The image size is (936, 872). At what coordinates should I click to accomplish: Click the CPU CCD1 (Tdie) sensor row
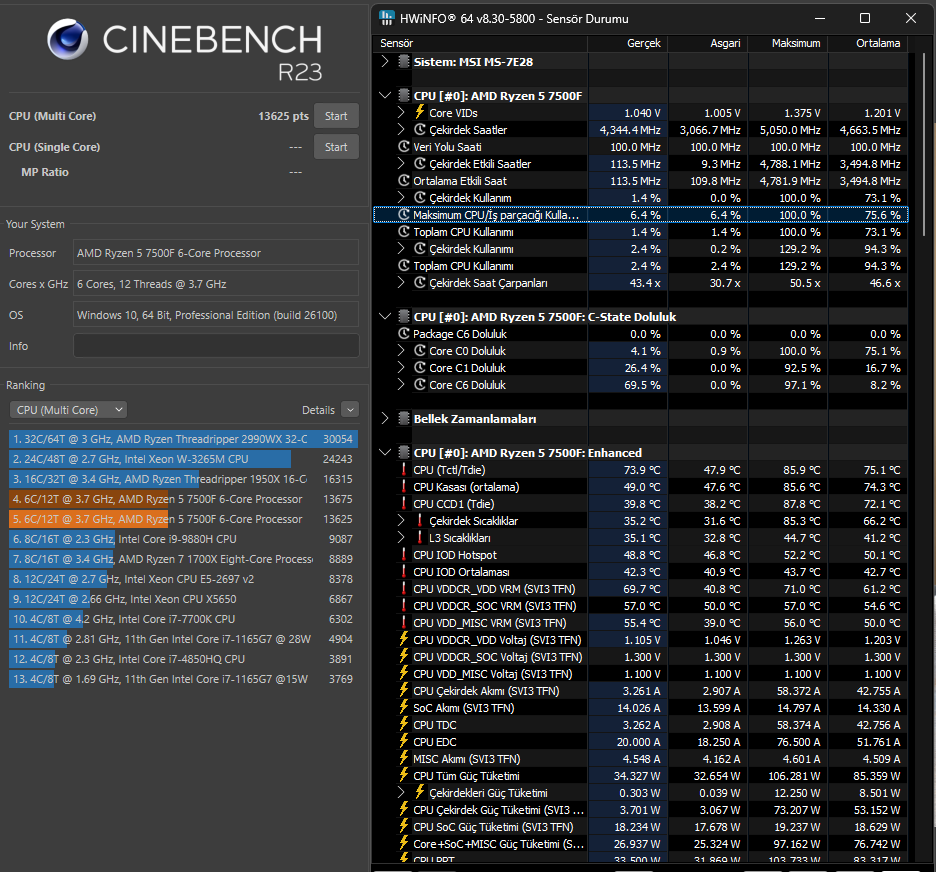tap(641, 504)
